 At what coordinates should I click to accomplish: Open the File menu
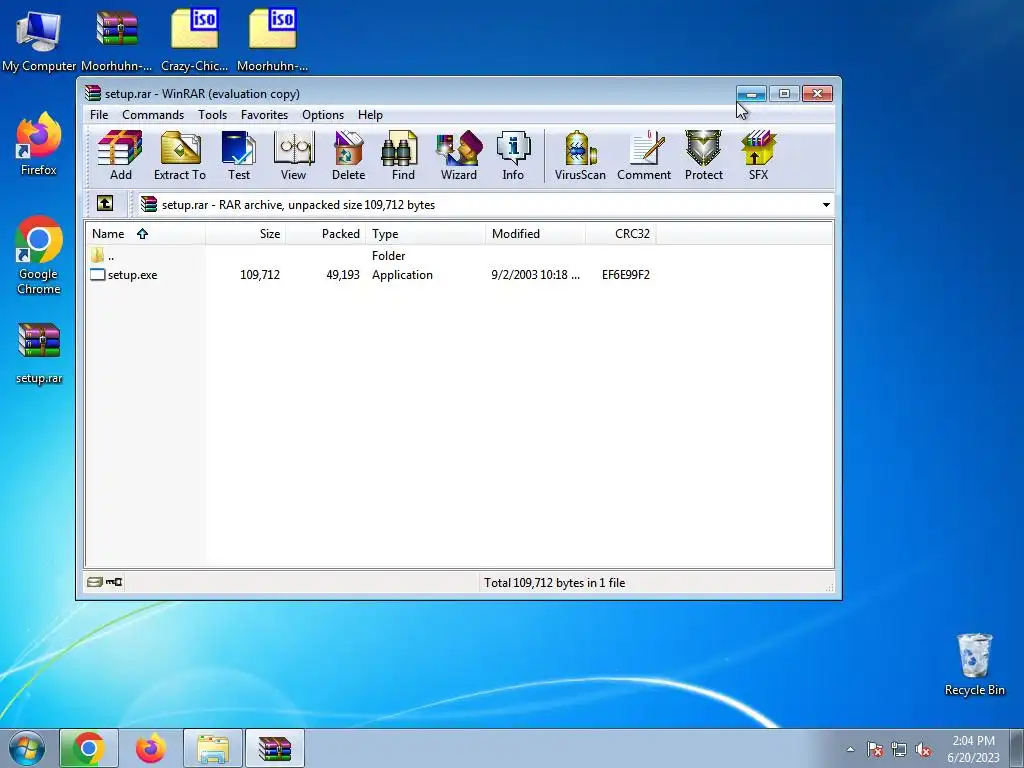tap(99, 115)
